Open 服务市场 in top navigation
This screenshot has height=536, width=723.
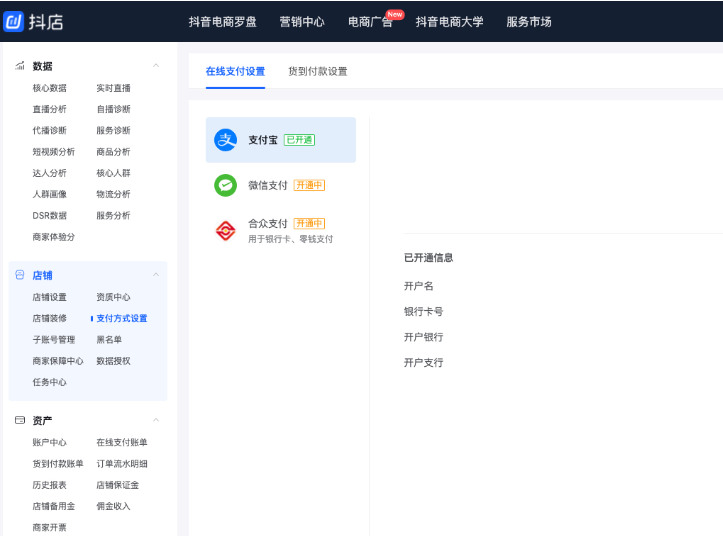tap(528, 22)
